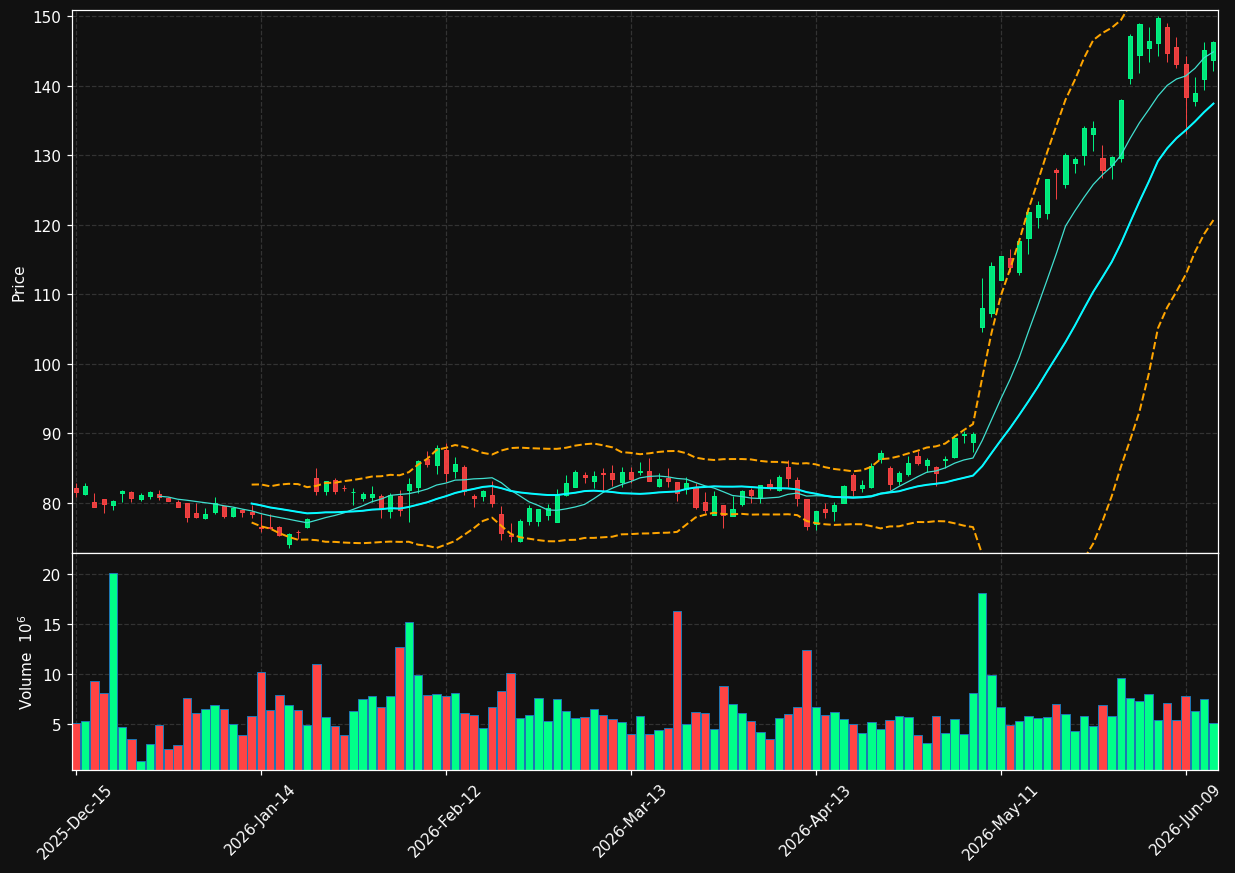Click the 80 price tick label
The height and width of the screenshot is (873, 1235).
(x=54, y=504)
